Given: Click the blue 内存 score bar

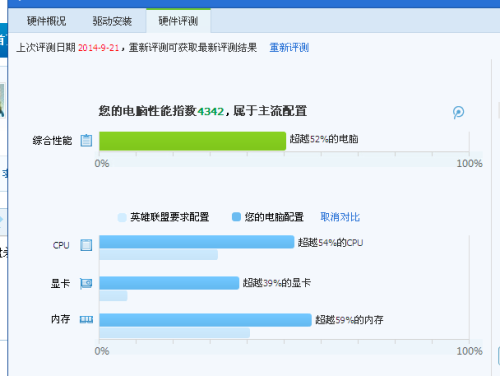Looking at the screenshot, I should pos(205,320).
